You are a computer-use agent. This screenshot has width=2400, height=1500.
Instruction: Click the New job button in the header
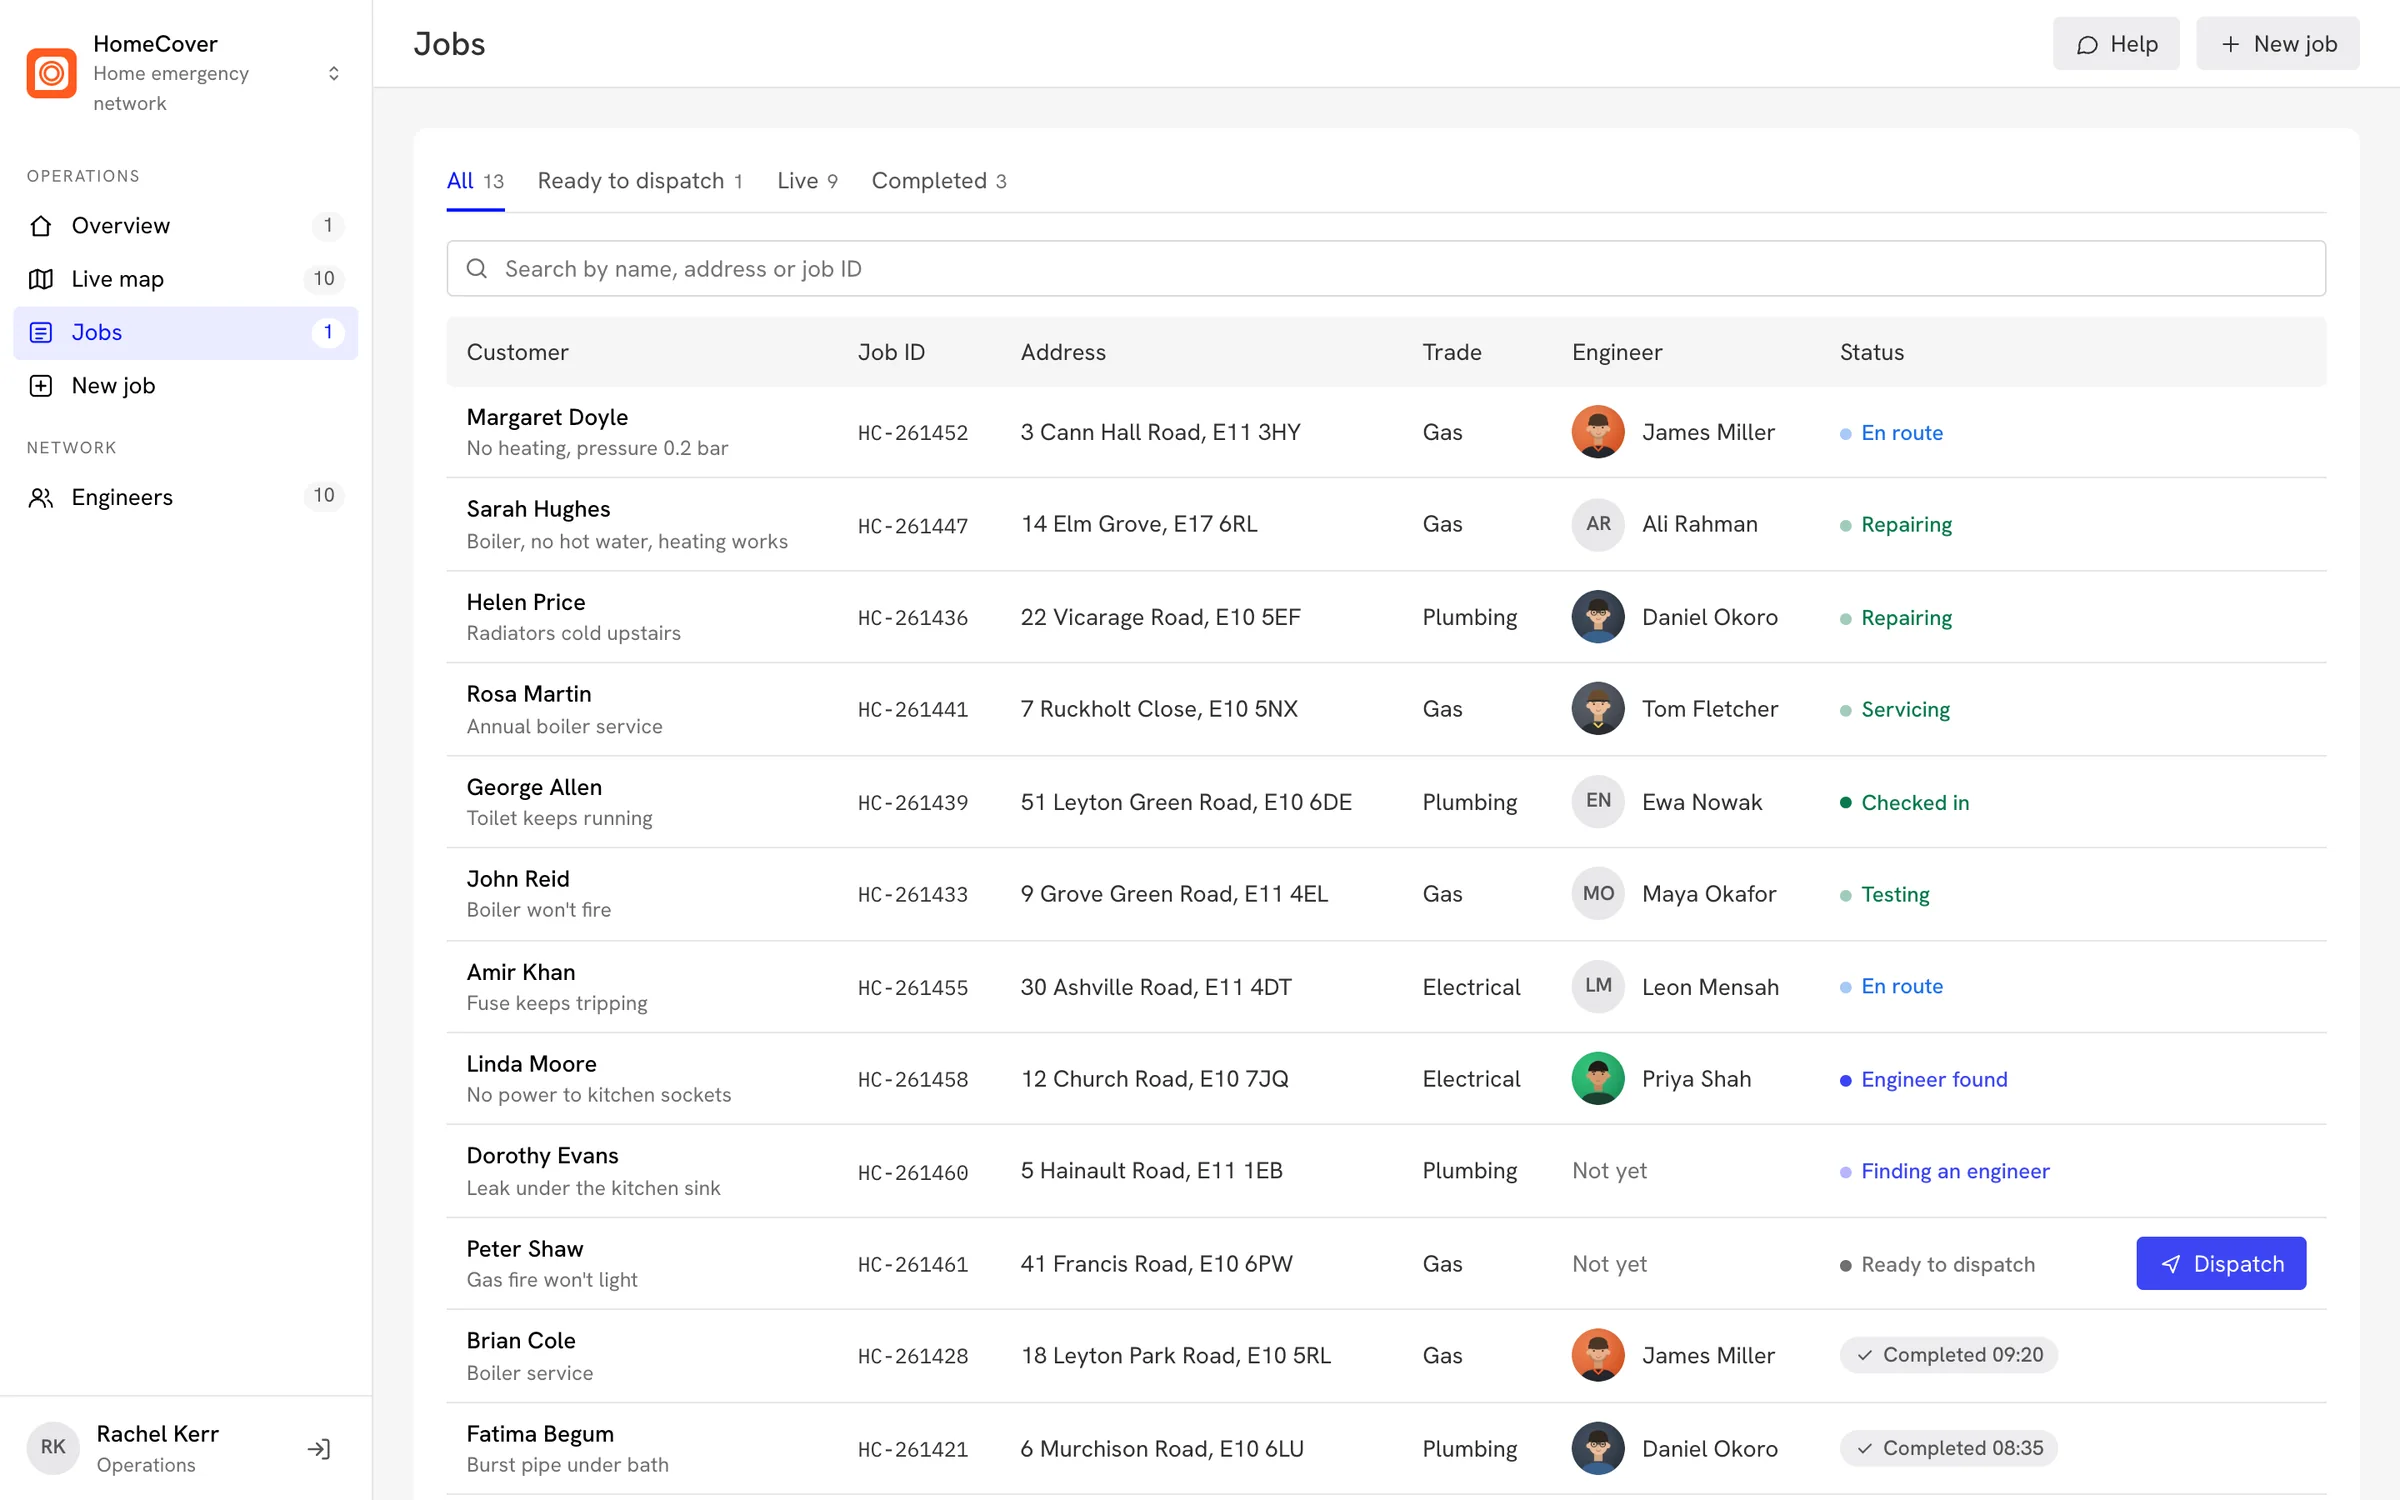tap(2278, 44)
